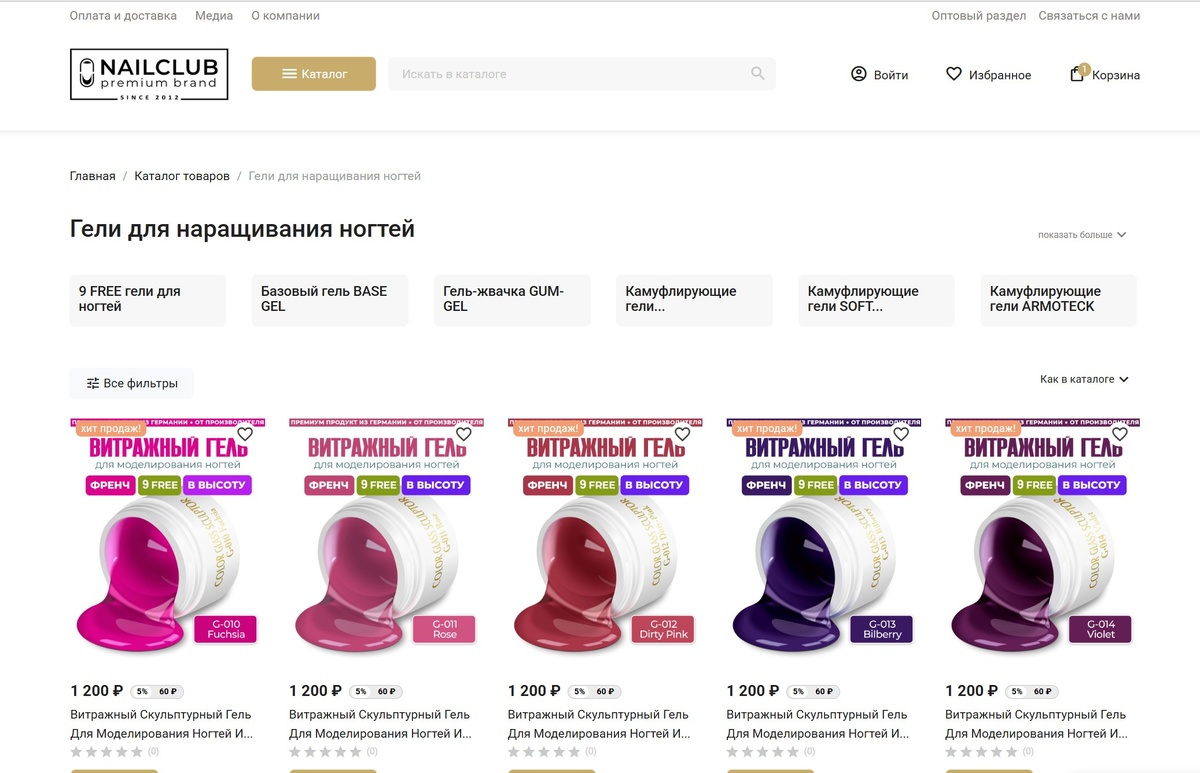The width and height of the screenshot is (1200, 773).
Task: Rate the Fuchsia gel with stars
Action: (107, 752)
